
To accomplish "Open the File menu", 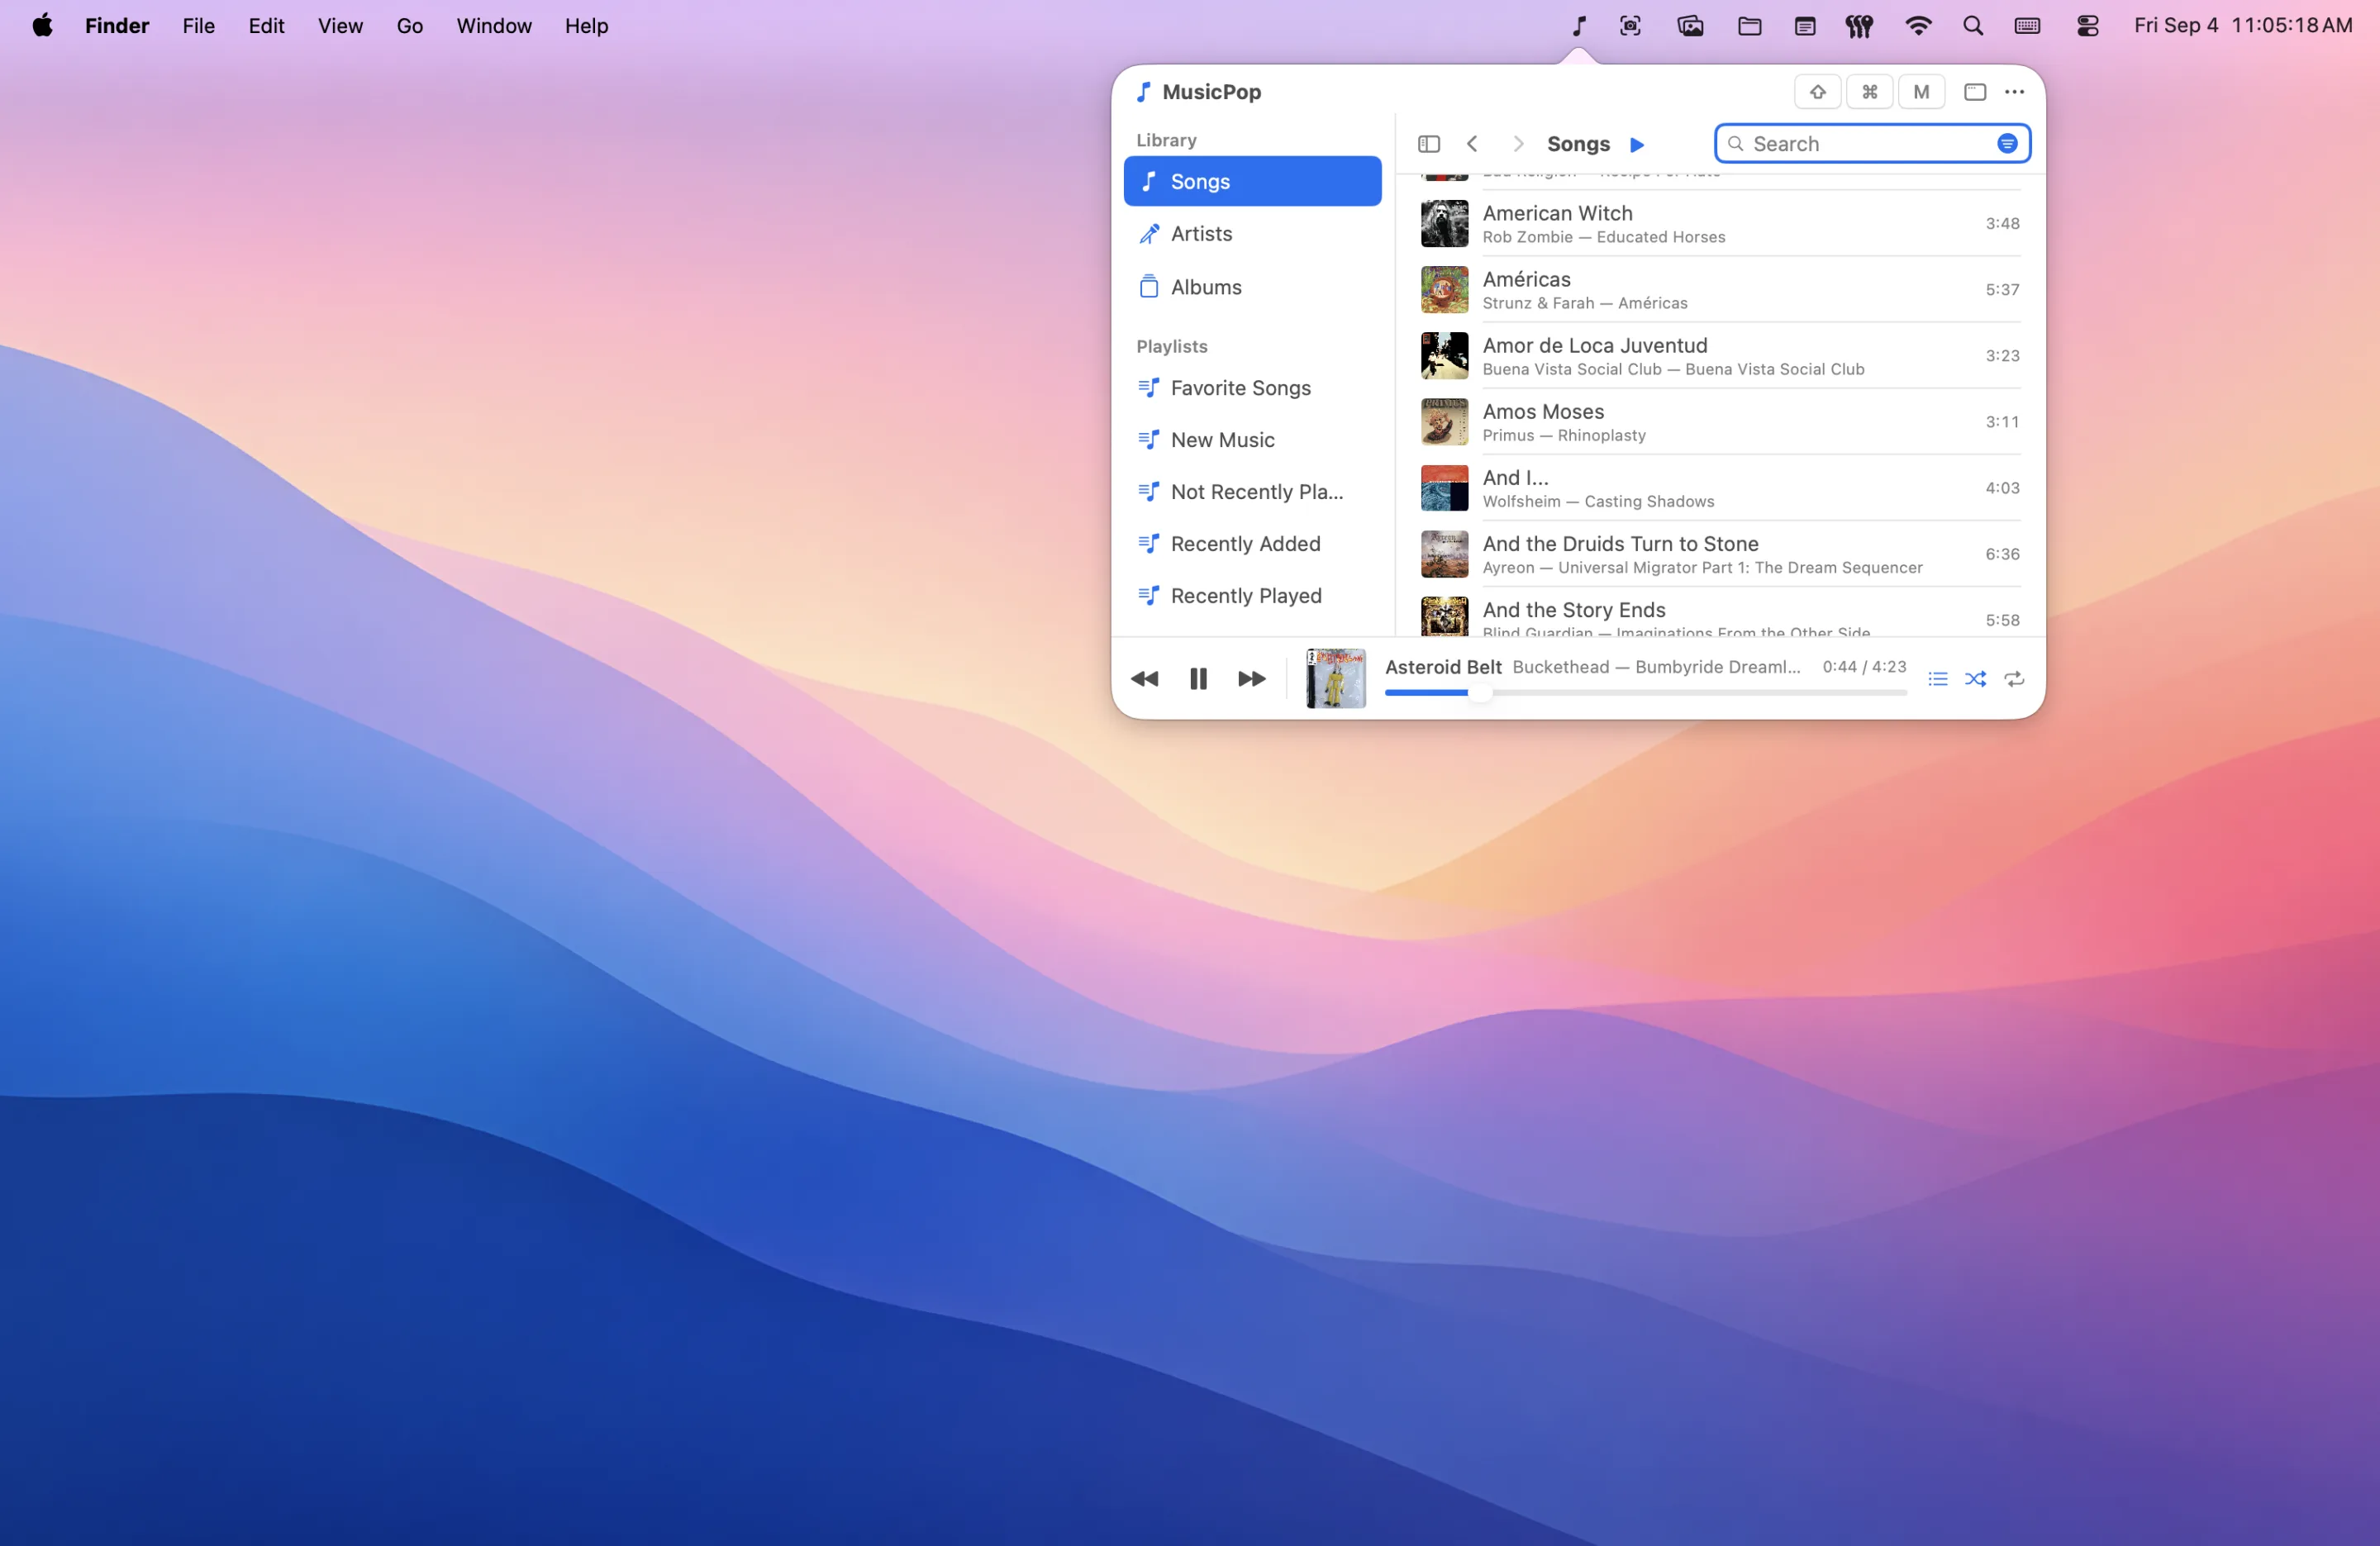I will 198,26.
